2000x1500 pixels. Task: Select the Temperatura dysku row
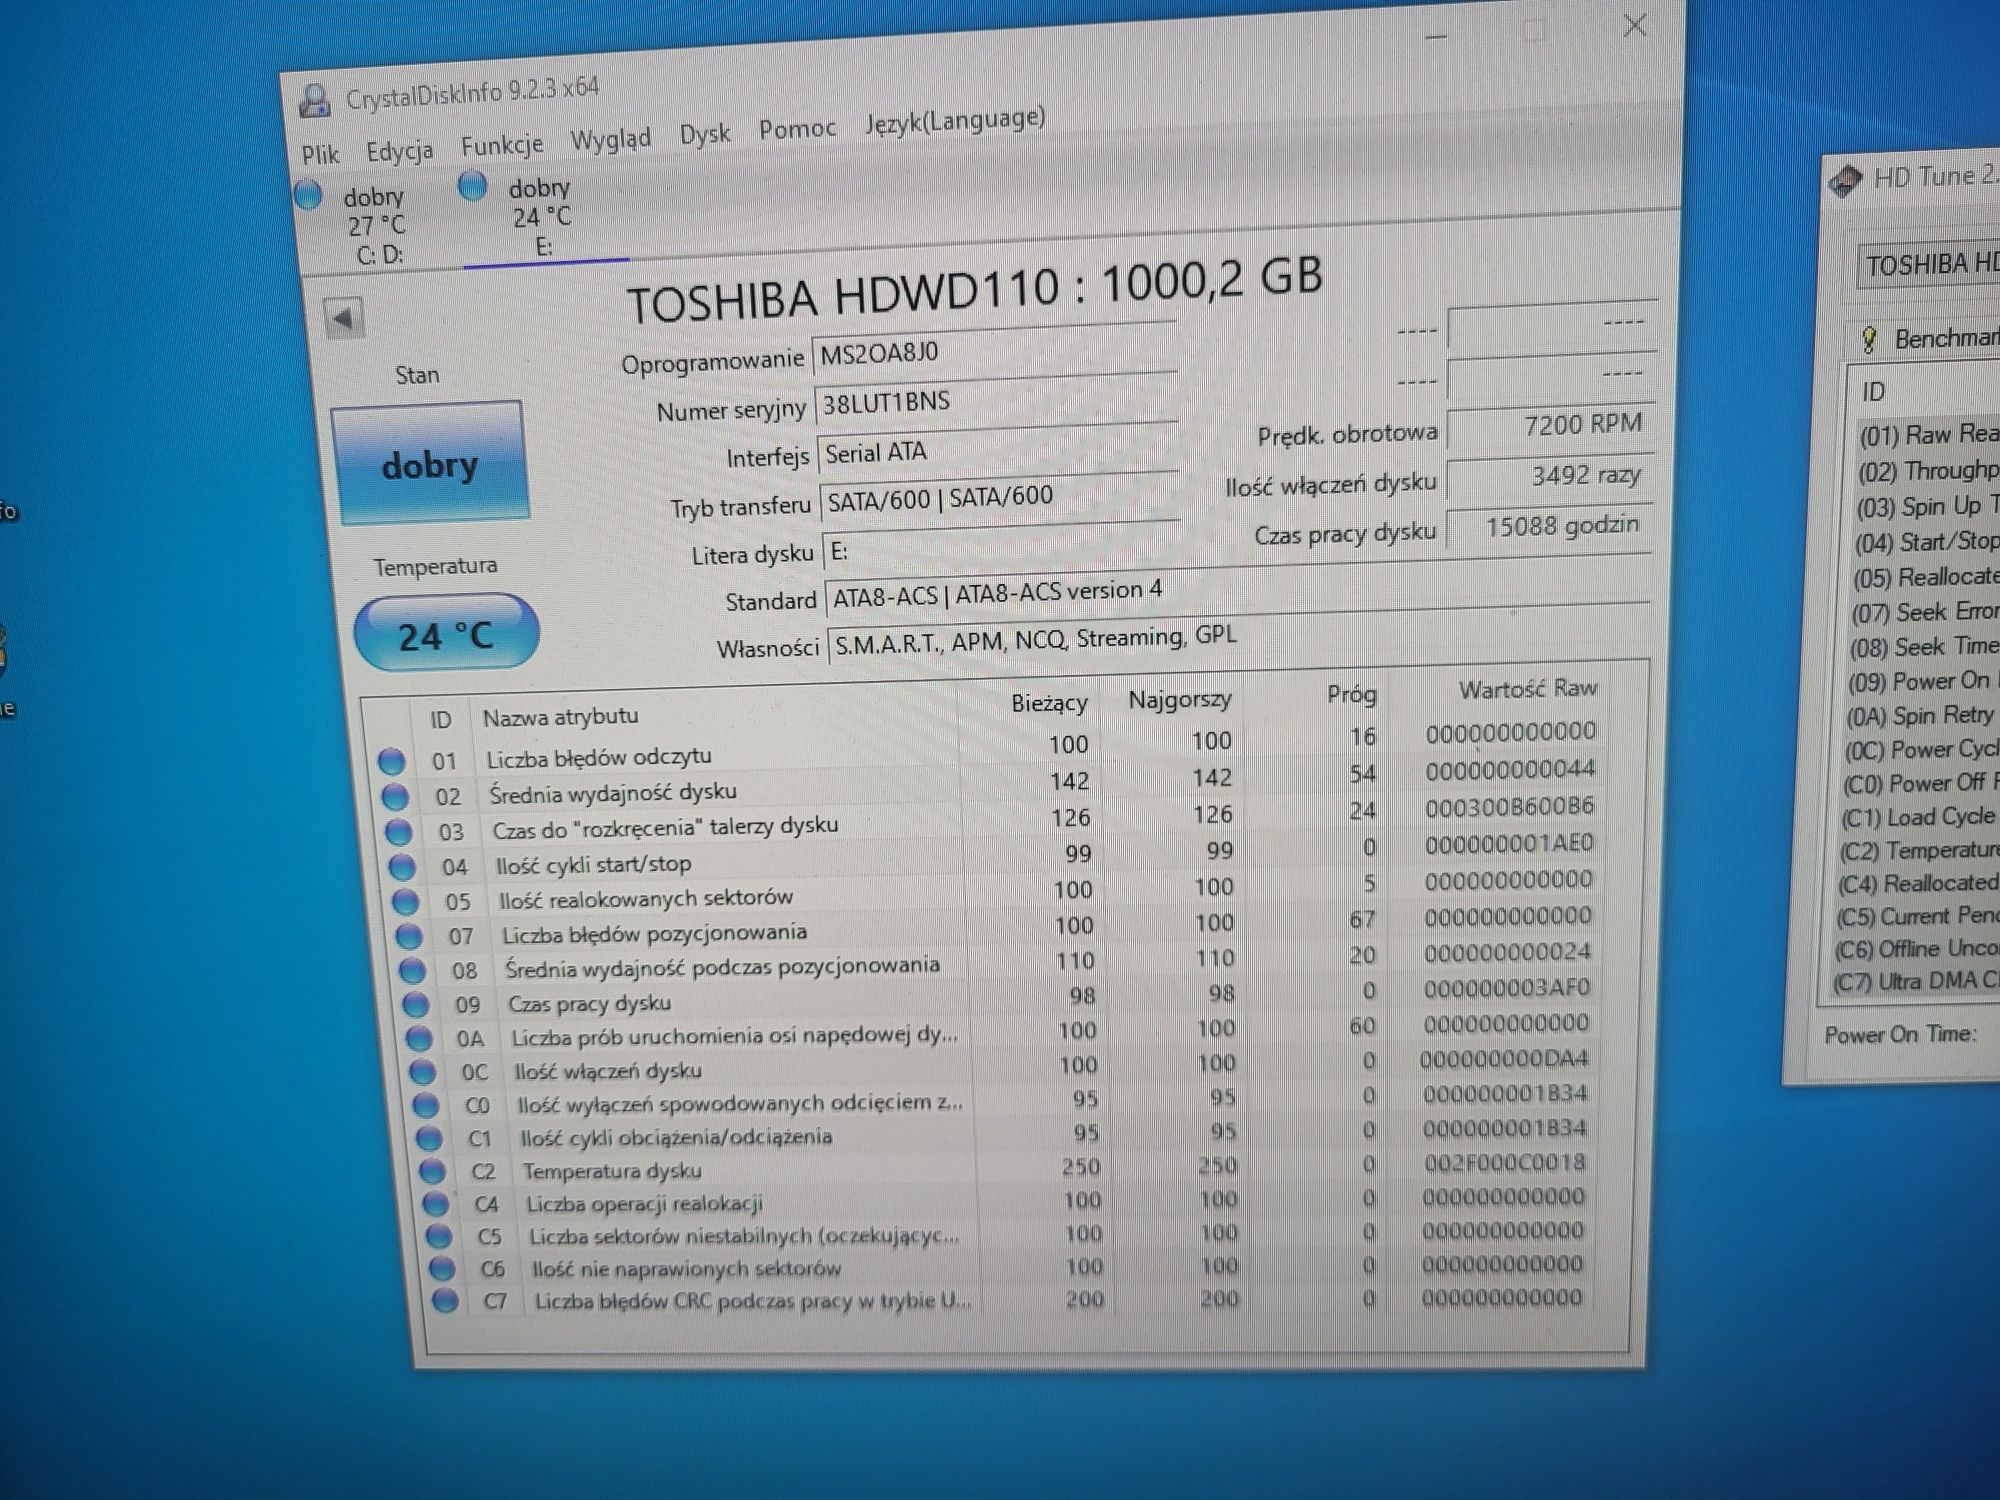(1007, 1167)
